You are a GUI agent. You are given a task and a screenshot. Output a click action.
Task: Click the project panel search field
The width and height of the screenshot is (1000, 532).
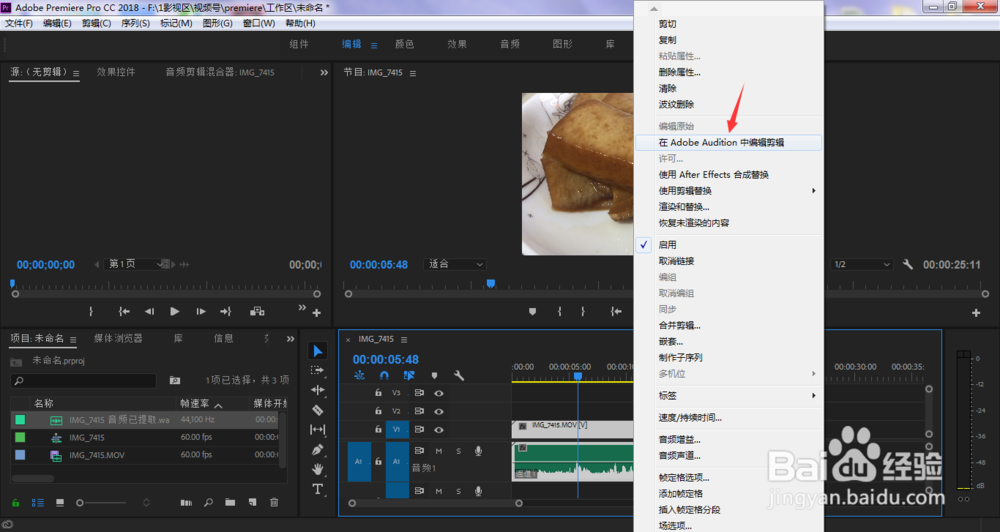point(84,381)
